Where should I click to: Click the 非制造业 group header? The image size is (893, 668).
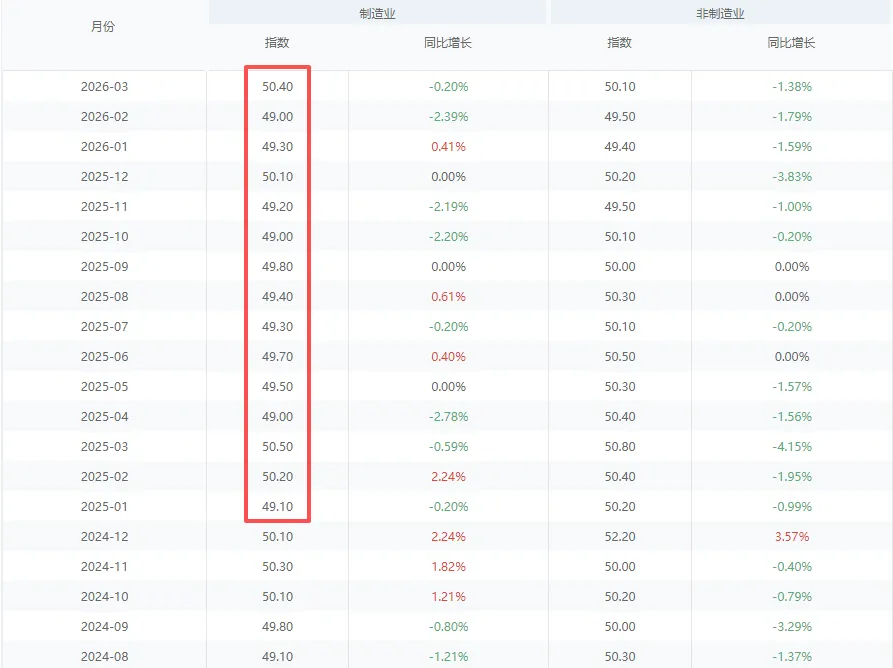720,14
